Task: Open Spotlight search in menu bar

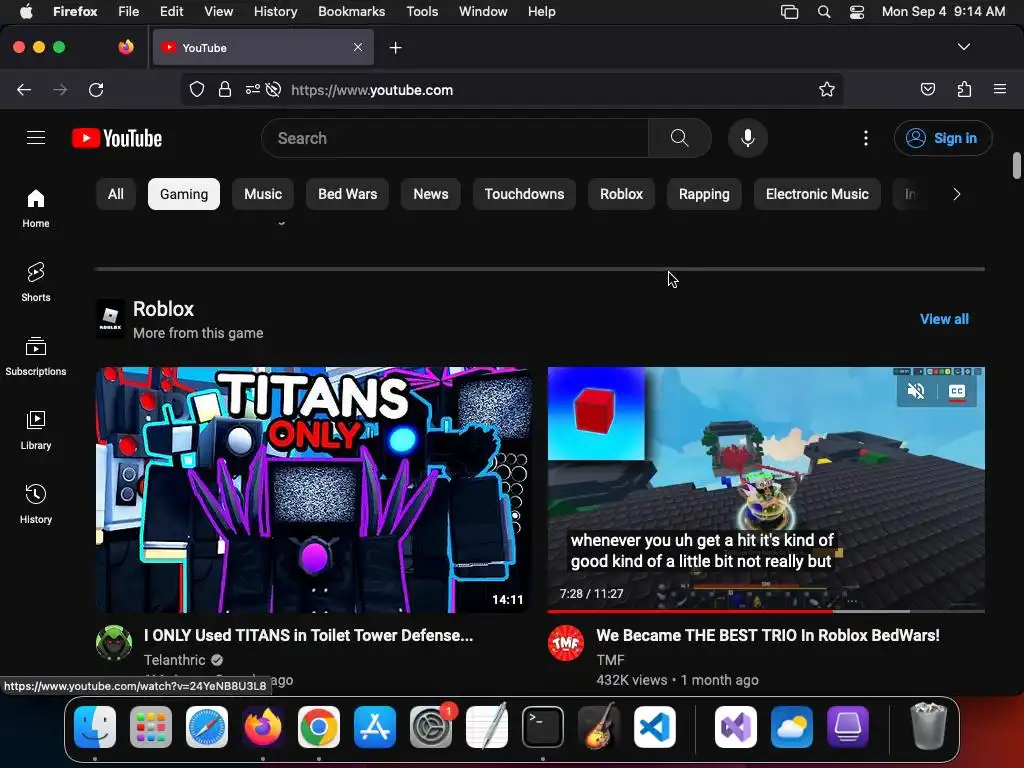Action: tap(824, 11)
